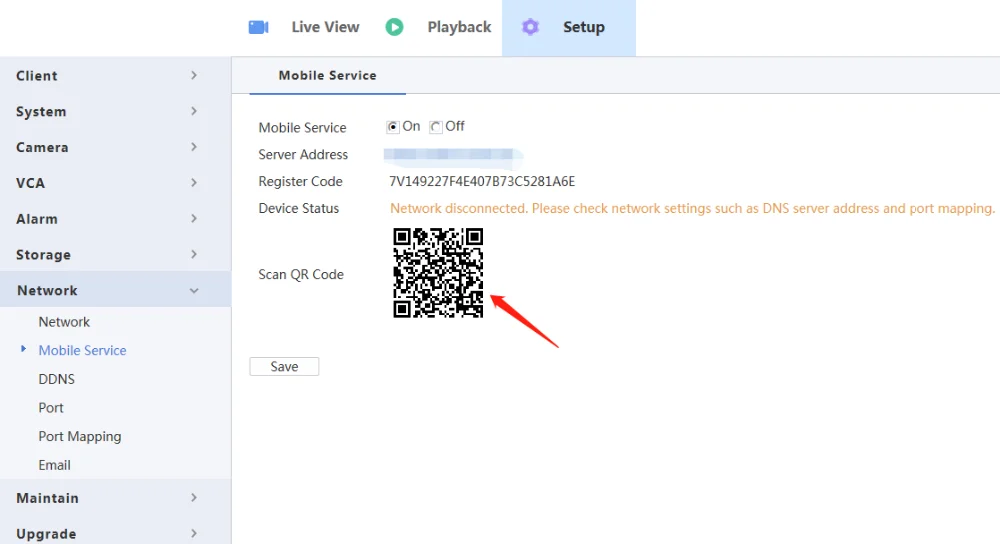
Task: Click the Device Status network disconnected message
Action: [692, 209]
